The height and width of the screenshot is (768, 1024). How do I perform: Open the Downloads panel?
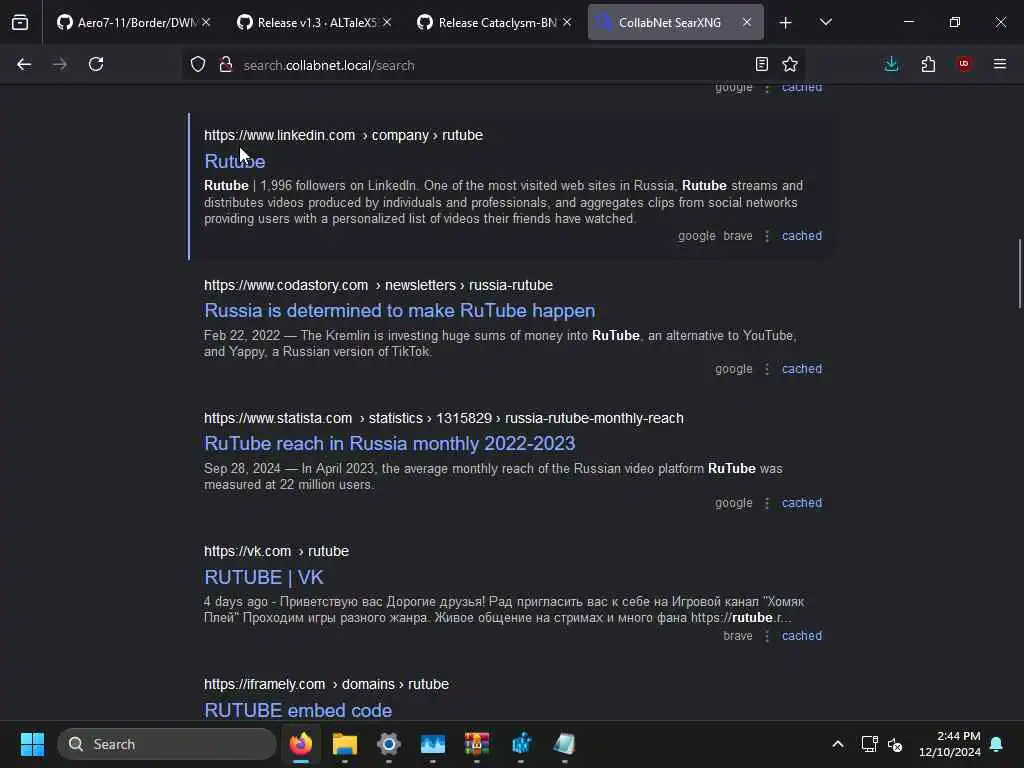(891, 64)
